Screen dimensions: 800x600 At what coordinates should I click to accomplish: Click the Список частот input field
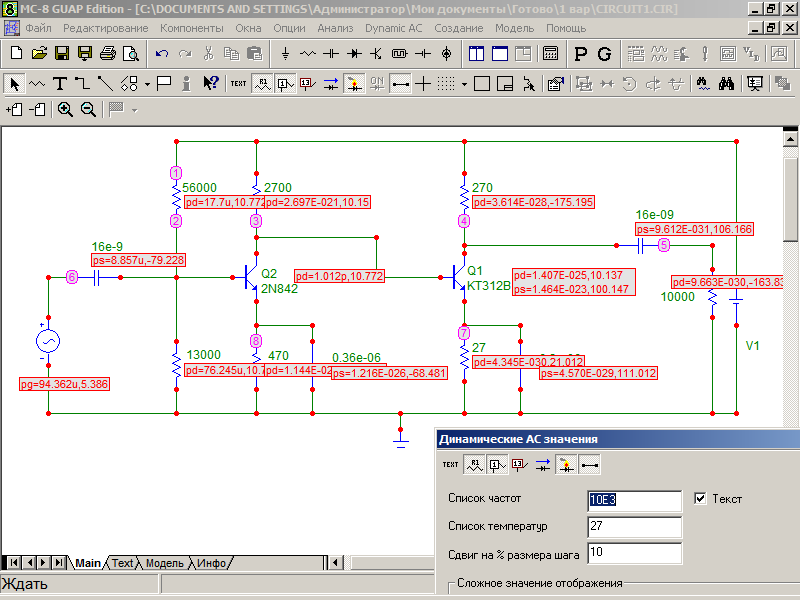point(634,499)
